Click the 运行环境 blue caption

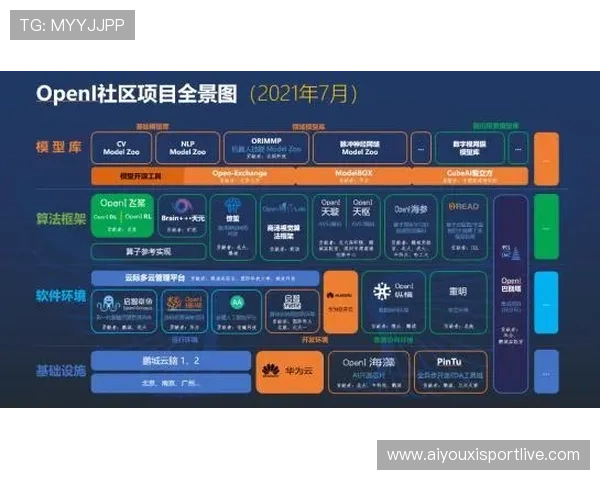click(x=184, y=340)
